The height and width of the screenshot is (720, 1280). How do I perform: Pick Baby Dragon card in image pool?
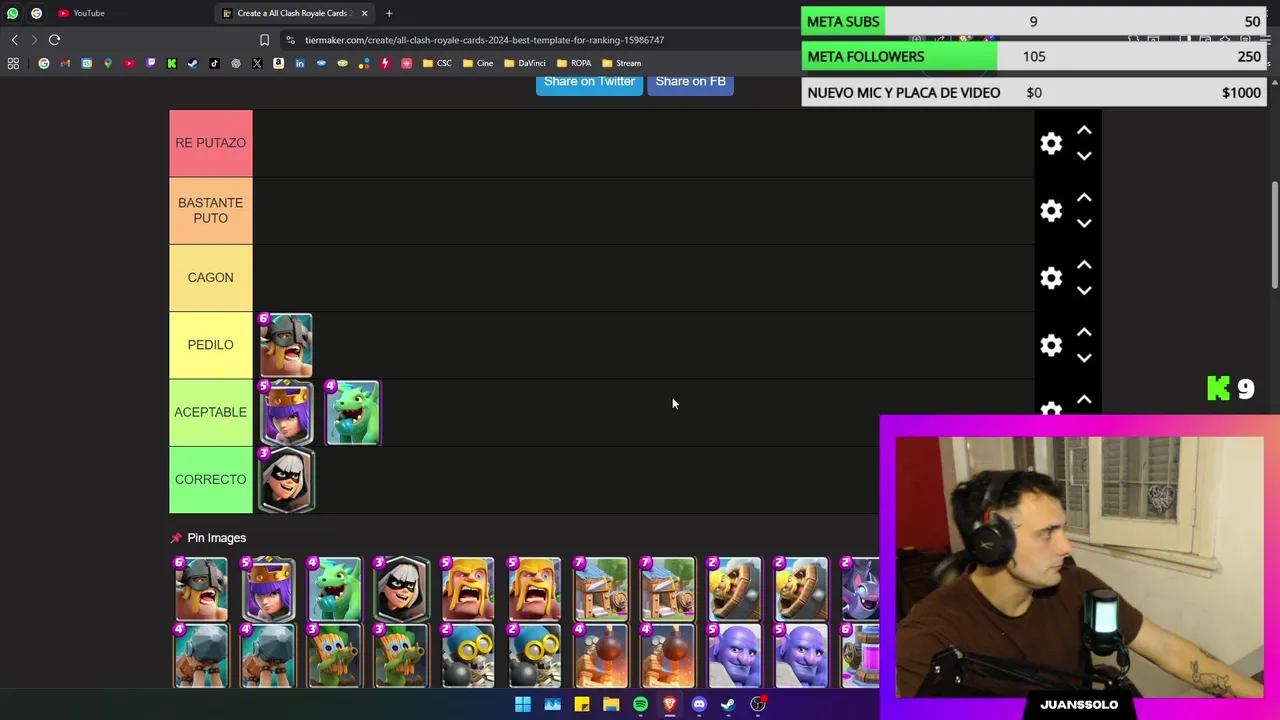(x=334, y=590)
